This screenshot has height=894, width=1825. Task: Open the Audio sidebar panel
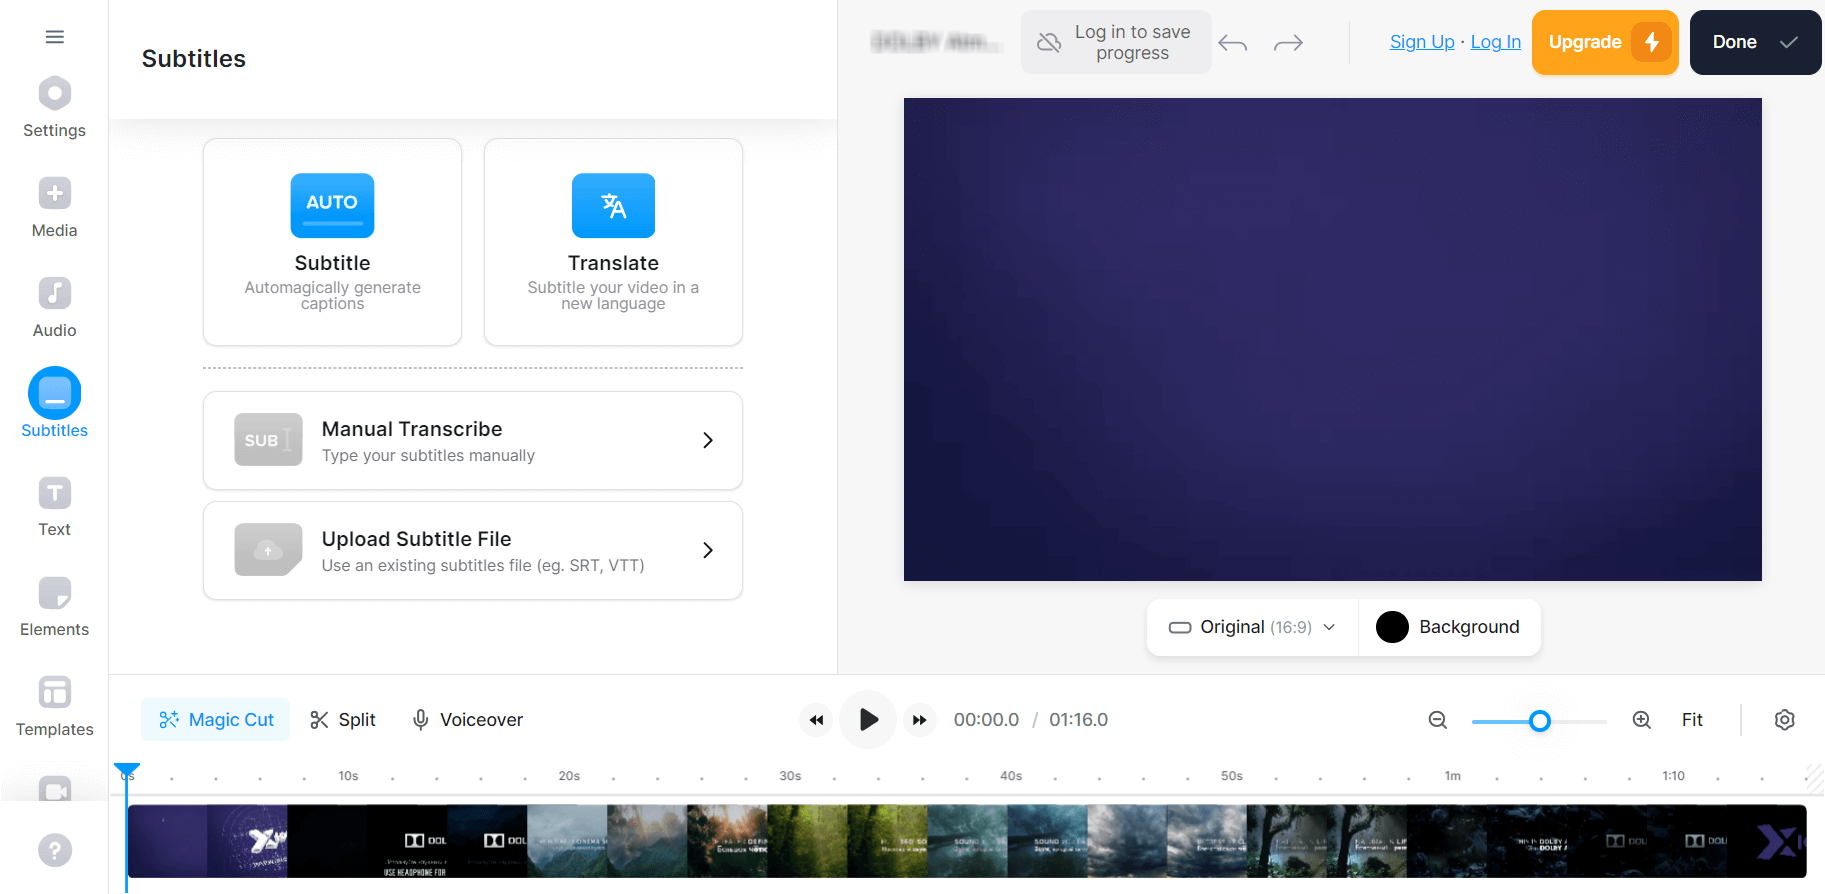(x=55, y=308)
